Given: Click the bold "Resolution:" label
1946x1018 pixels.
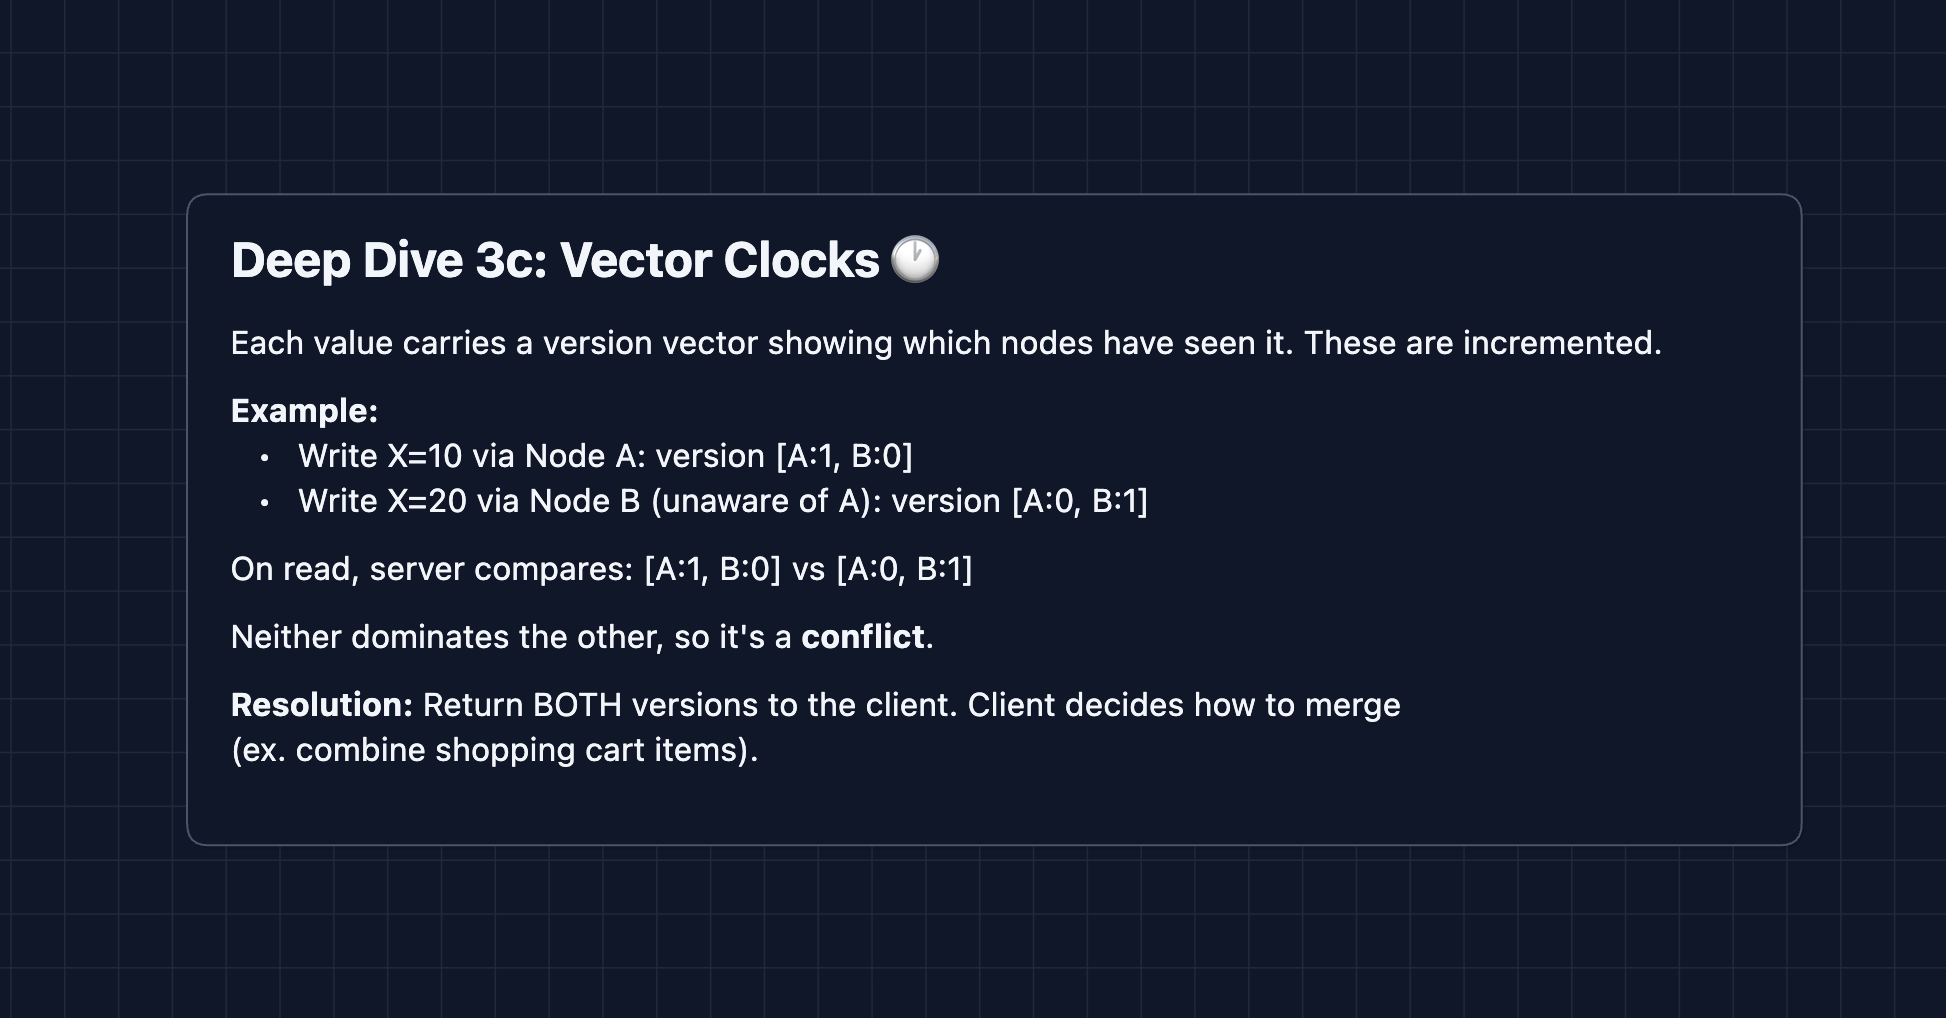Looking at the screenshot, I should (x=321, y=705).
